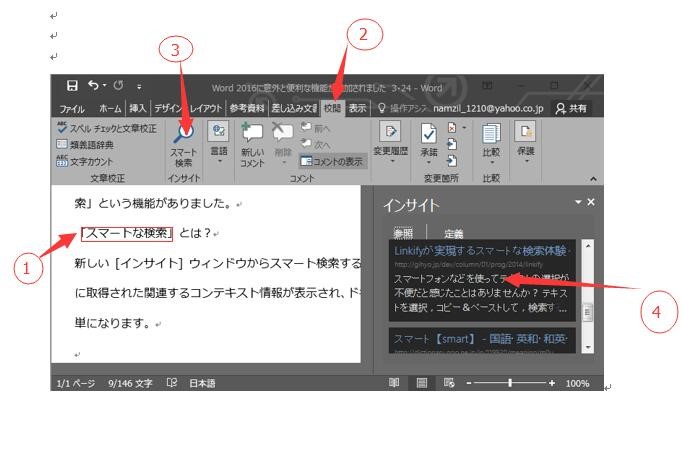Viewport: 682px width, 472px height.
Task: Switch to the 挿入 tab
Action: (x=137, y=108)
